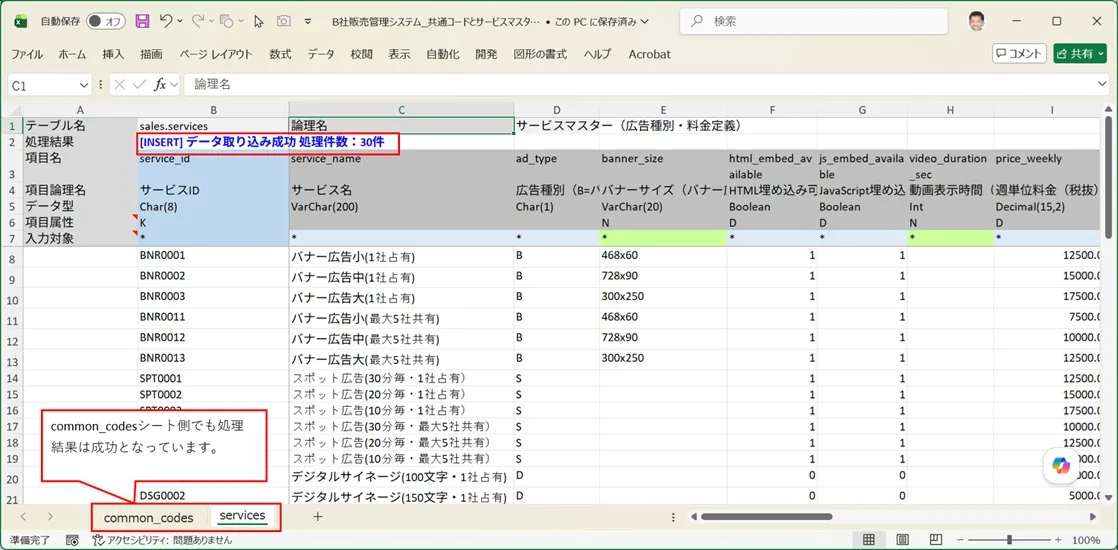Switch to Page Break Preview icon

936,539
